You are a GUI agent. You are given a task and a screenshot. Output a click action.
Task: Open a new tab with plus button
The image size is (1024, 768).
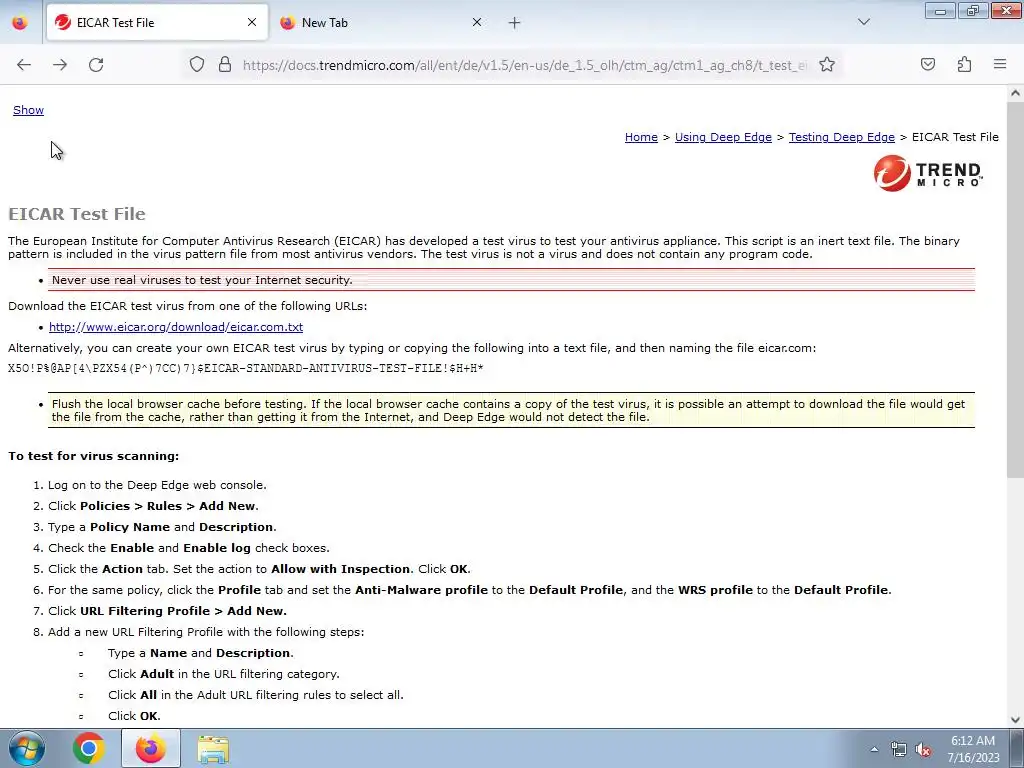(x=515, y=23)
